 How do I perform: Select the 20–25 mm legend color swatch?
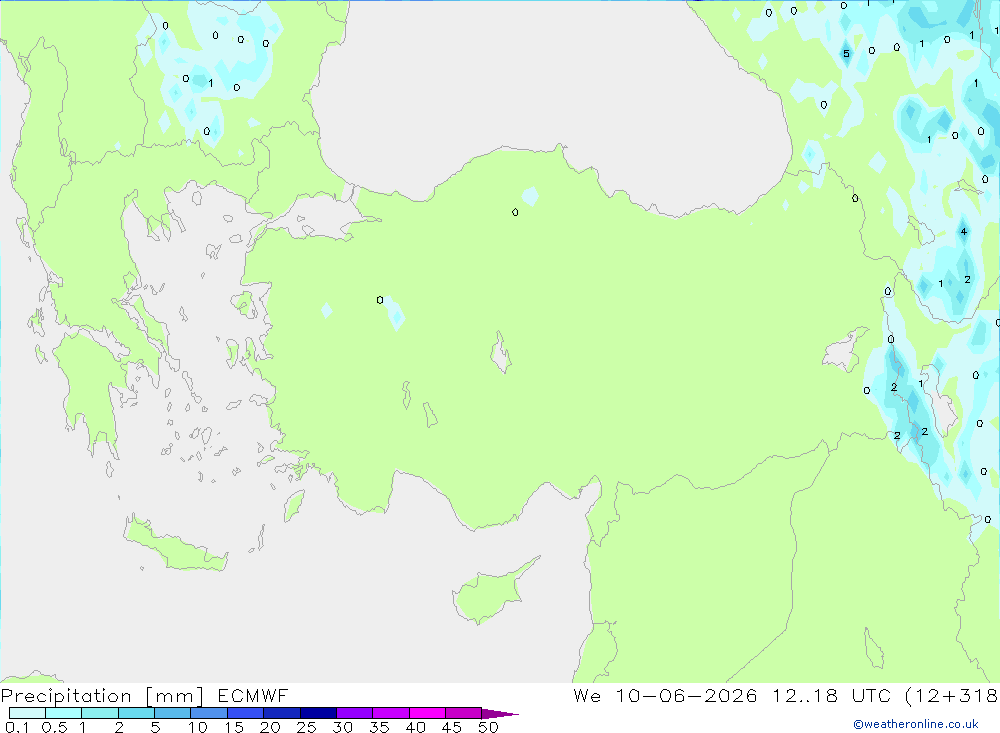tap(281, 713)
